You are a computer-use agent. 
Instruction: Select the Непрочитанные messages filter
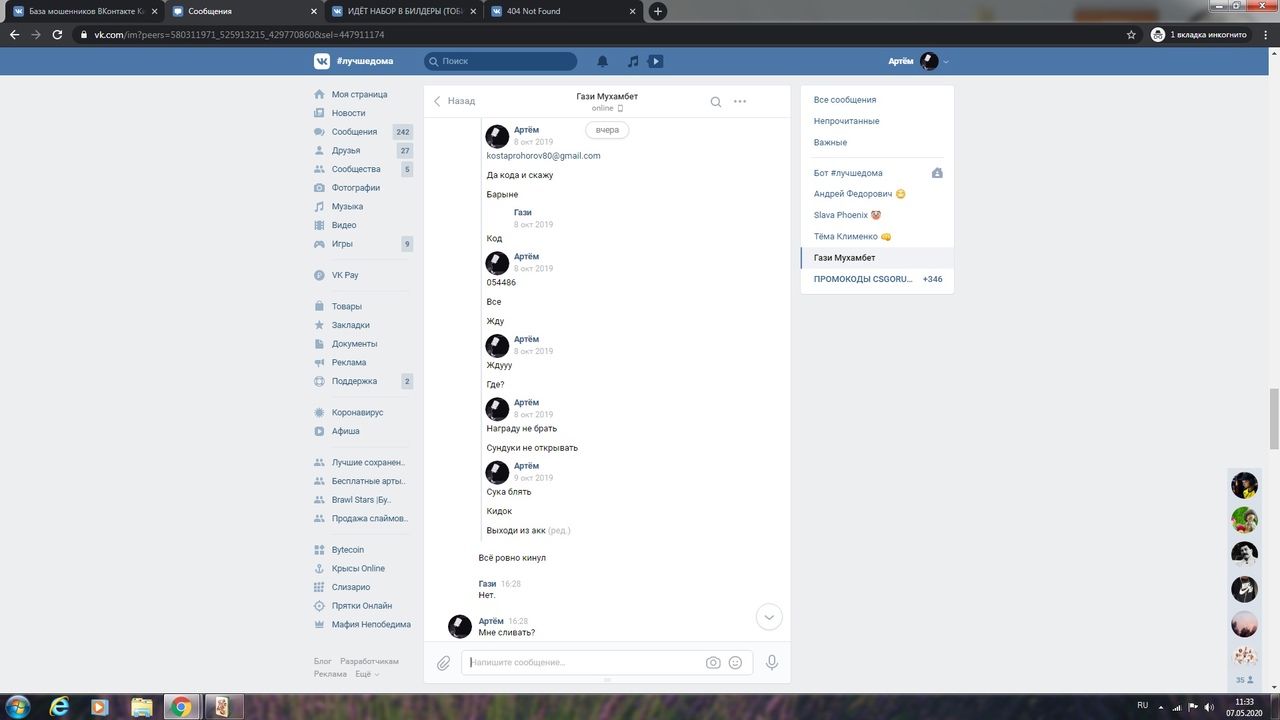846,121
